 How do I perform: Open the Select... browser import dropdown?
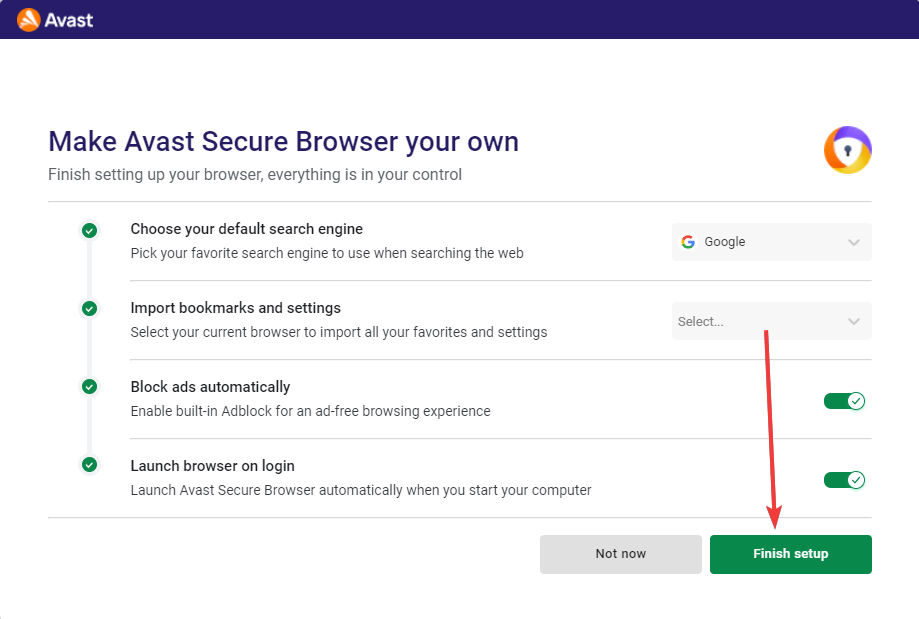771,321
